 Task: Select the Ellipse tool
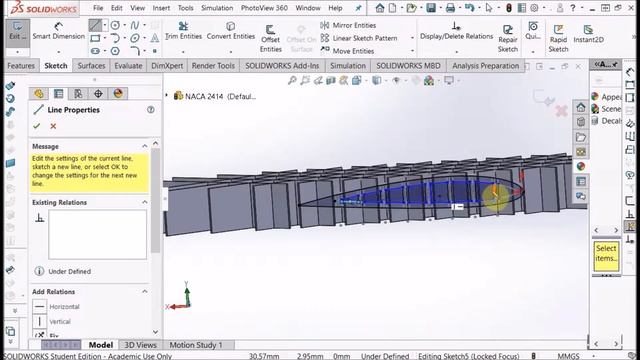(x=134, y=38)
